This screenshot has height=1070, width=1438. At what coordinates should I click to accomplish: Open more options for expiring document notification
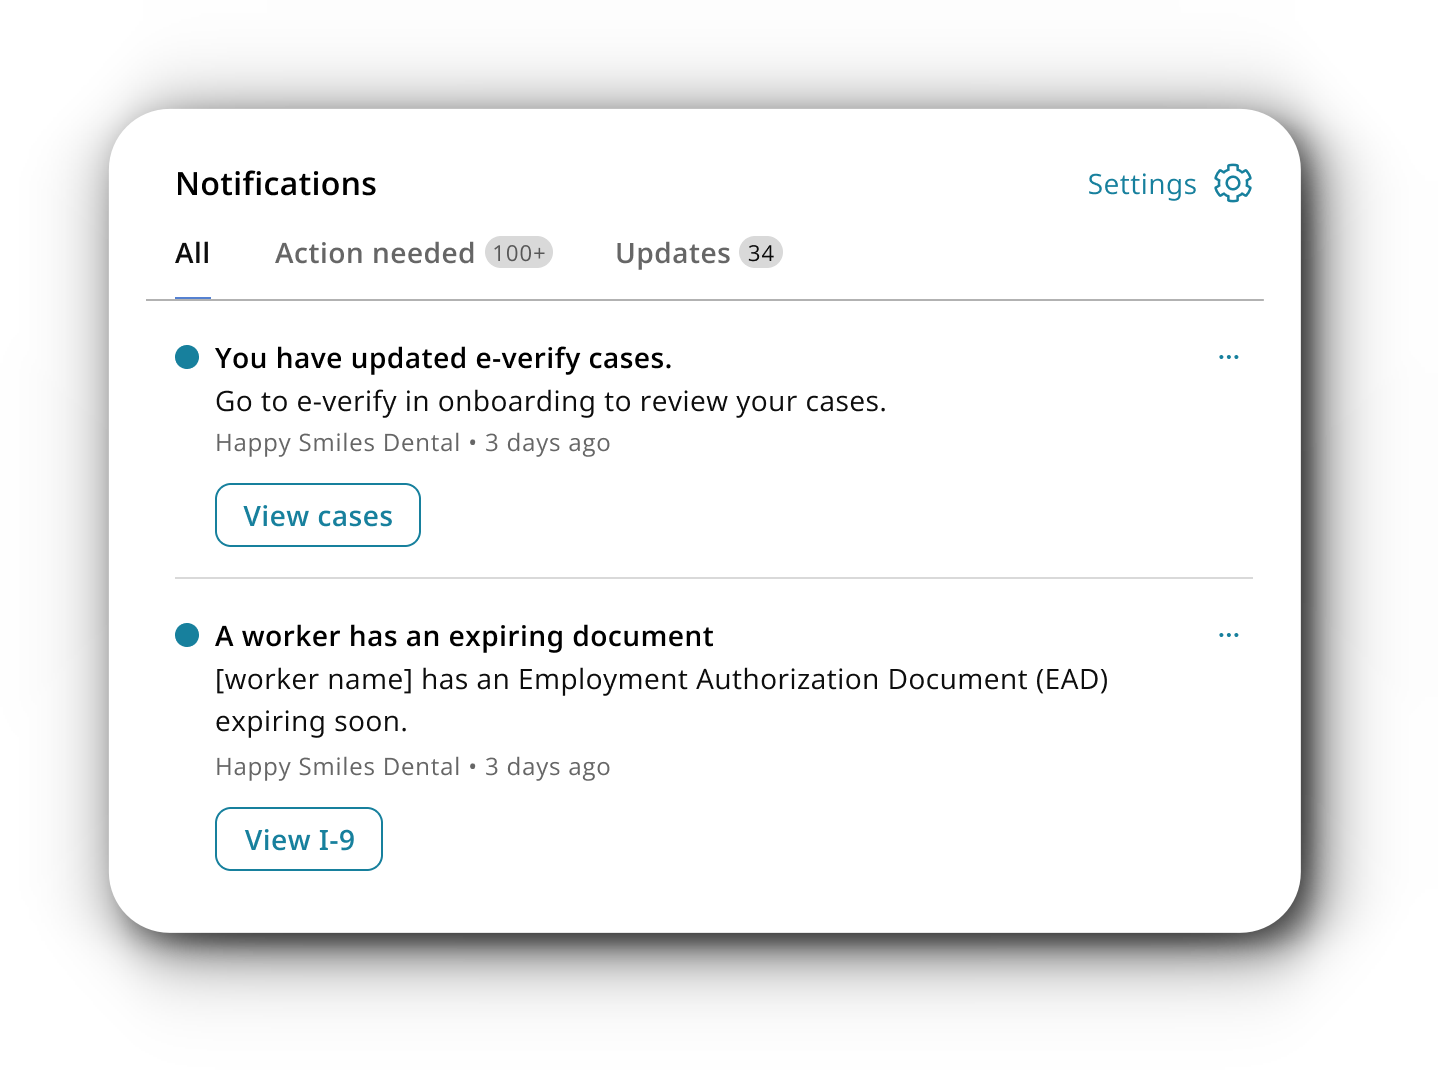(1229, 635)
